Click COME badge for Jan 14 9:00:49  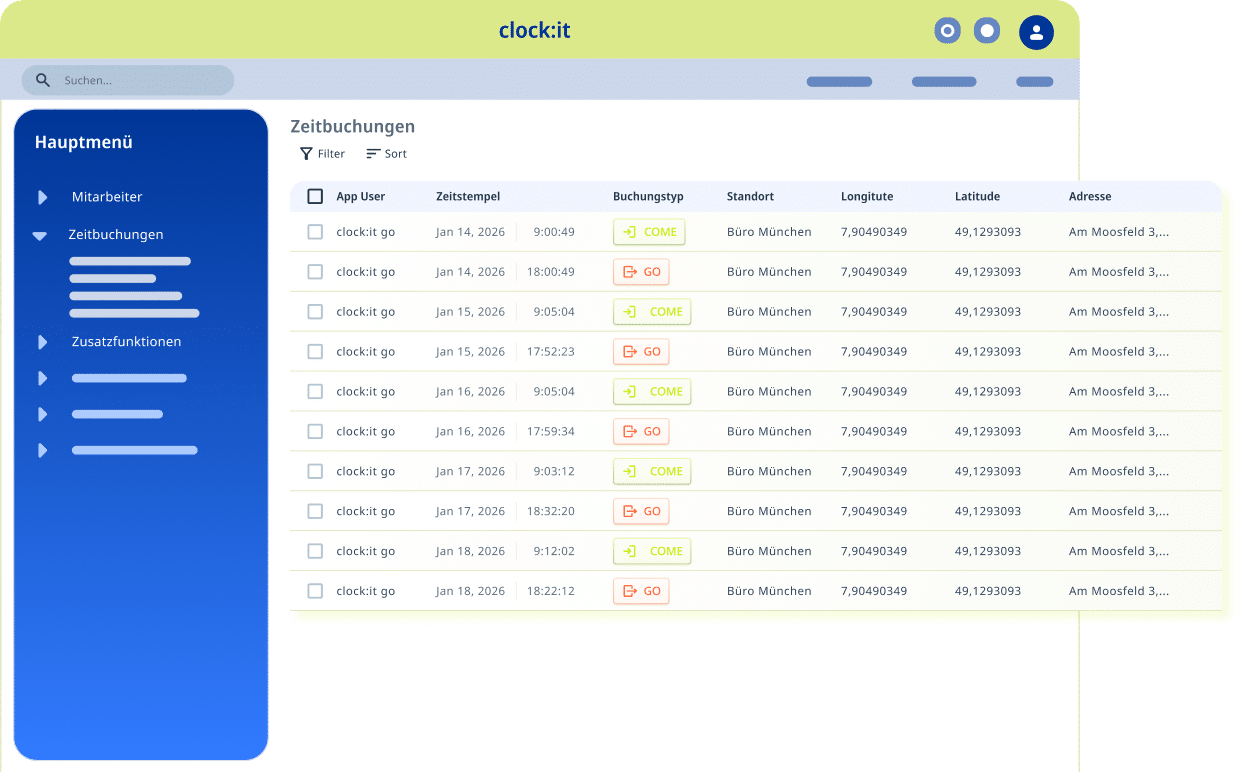649,232
